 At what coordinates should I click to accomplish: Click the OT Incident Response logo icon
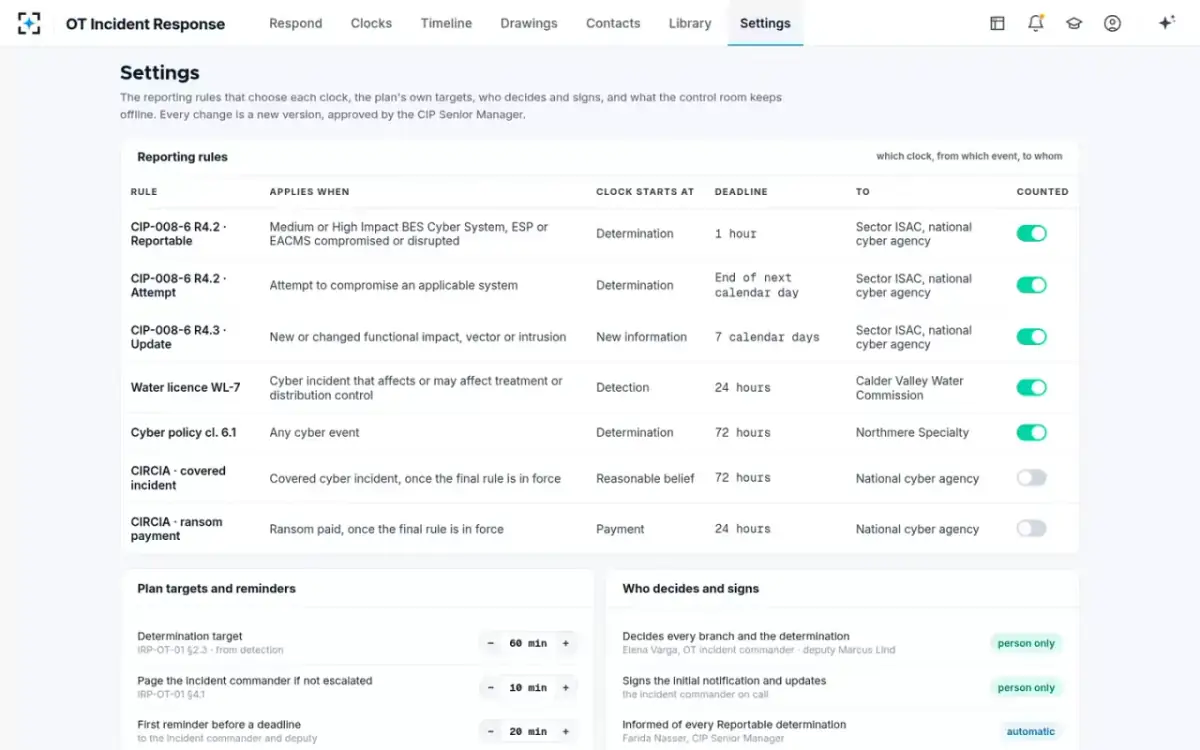pos(29,23)
